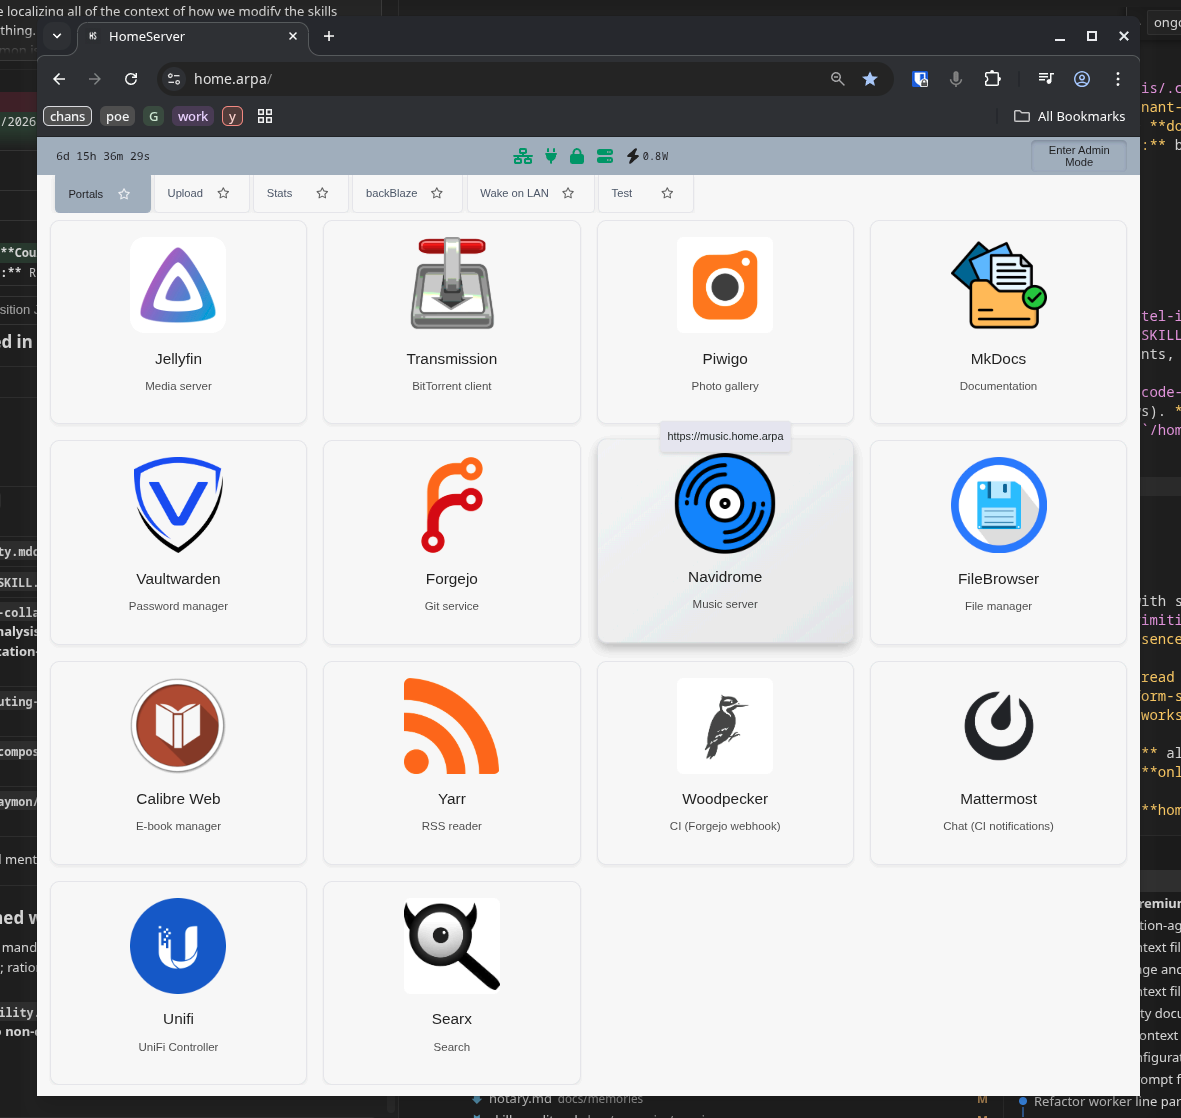Toggle the star on the backBlaze tab
This screenshot has width=1181, height=1118.
click(437, 194)
